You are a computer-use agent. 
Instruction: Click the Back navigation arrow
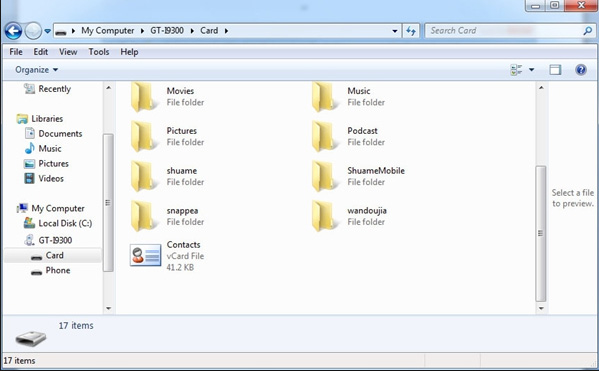coord(13,31)
